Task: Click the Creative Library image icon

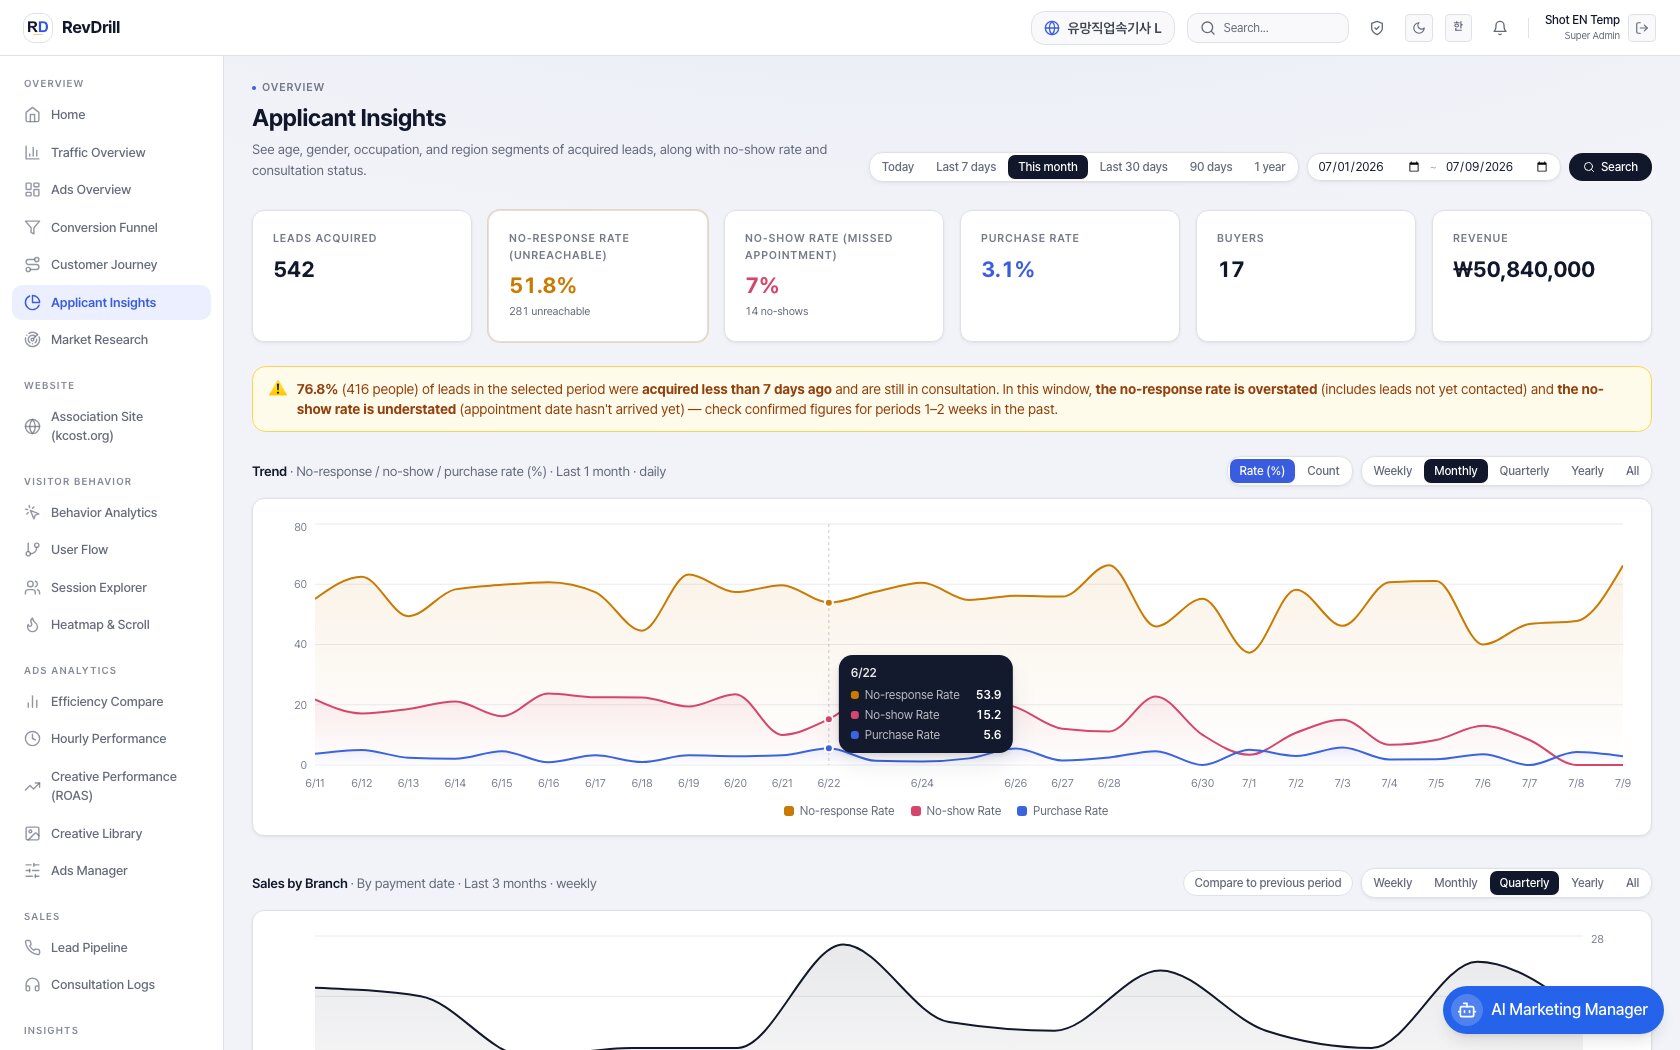Action: 32,834
